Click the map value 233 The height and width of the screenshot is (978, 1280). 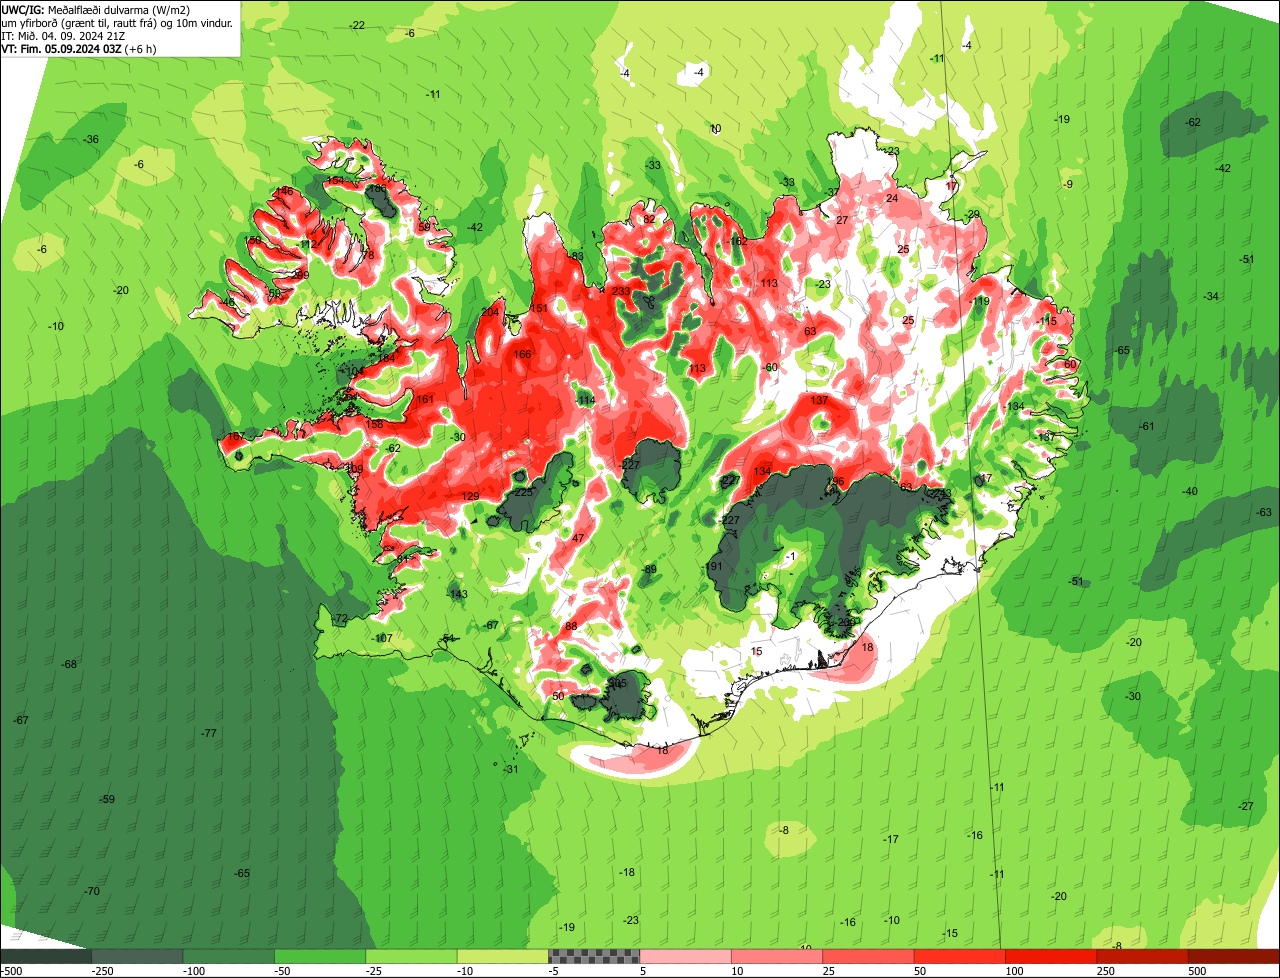click(621, 291)
